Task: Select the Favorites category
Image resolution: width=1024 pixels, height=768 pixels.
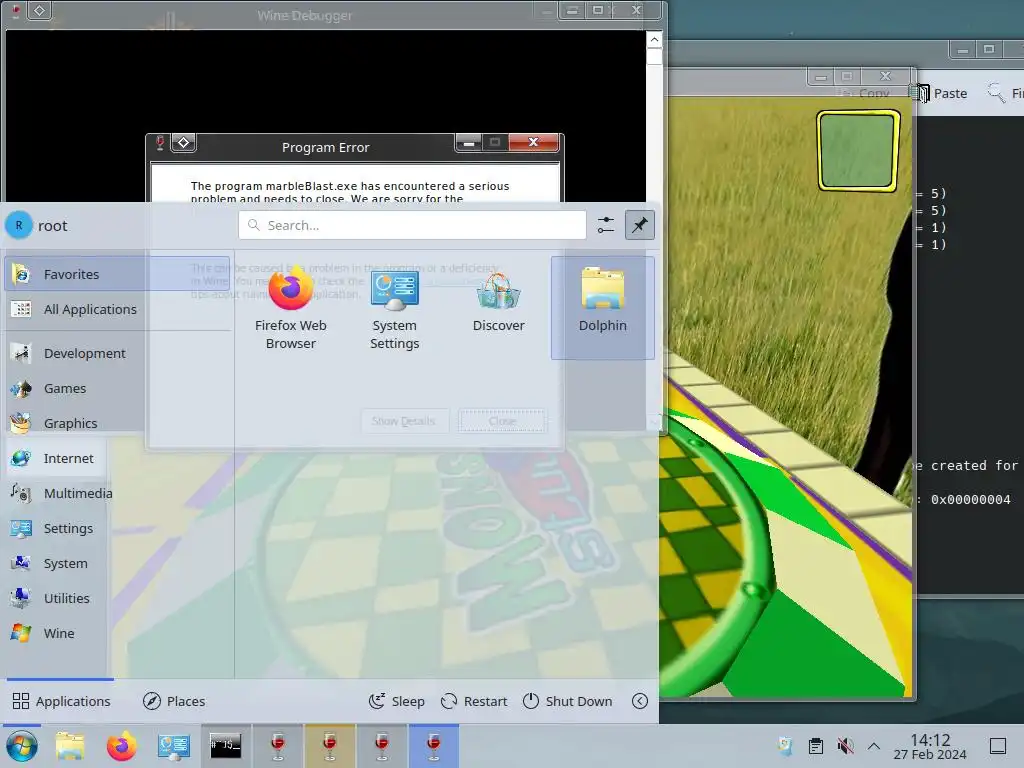Action: (x=117, y=274)
